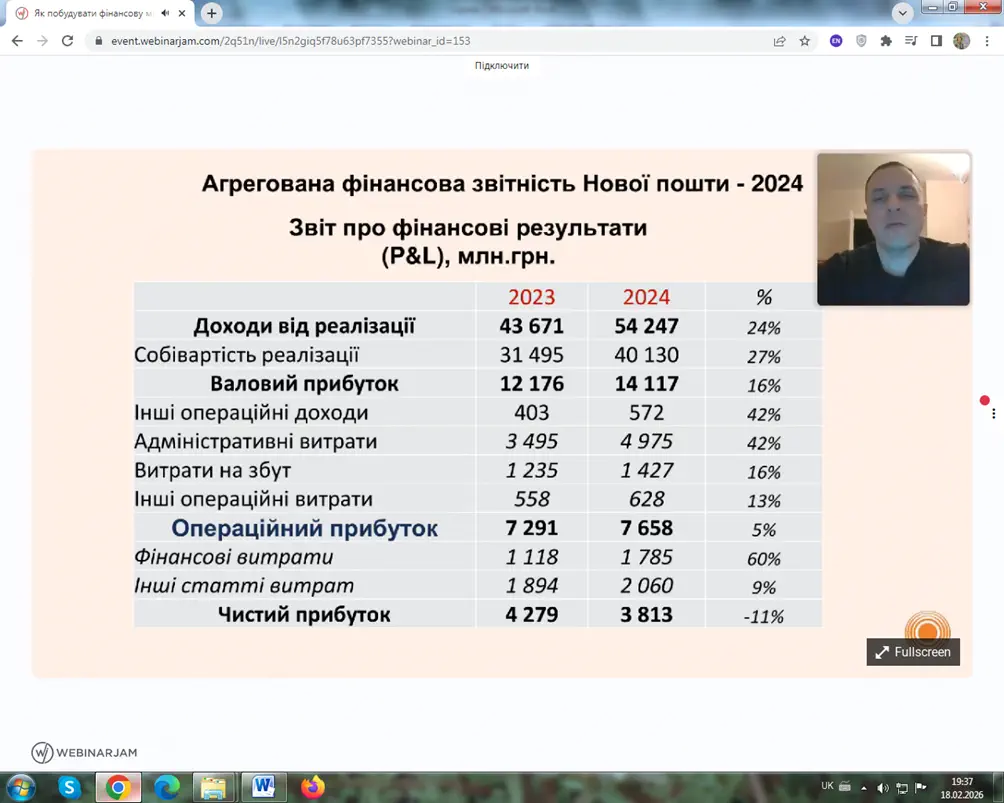Toggle the browser side panel
This screenshot has height=803, width=1004.
coord(936,41)
